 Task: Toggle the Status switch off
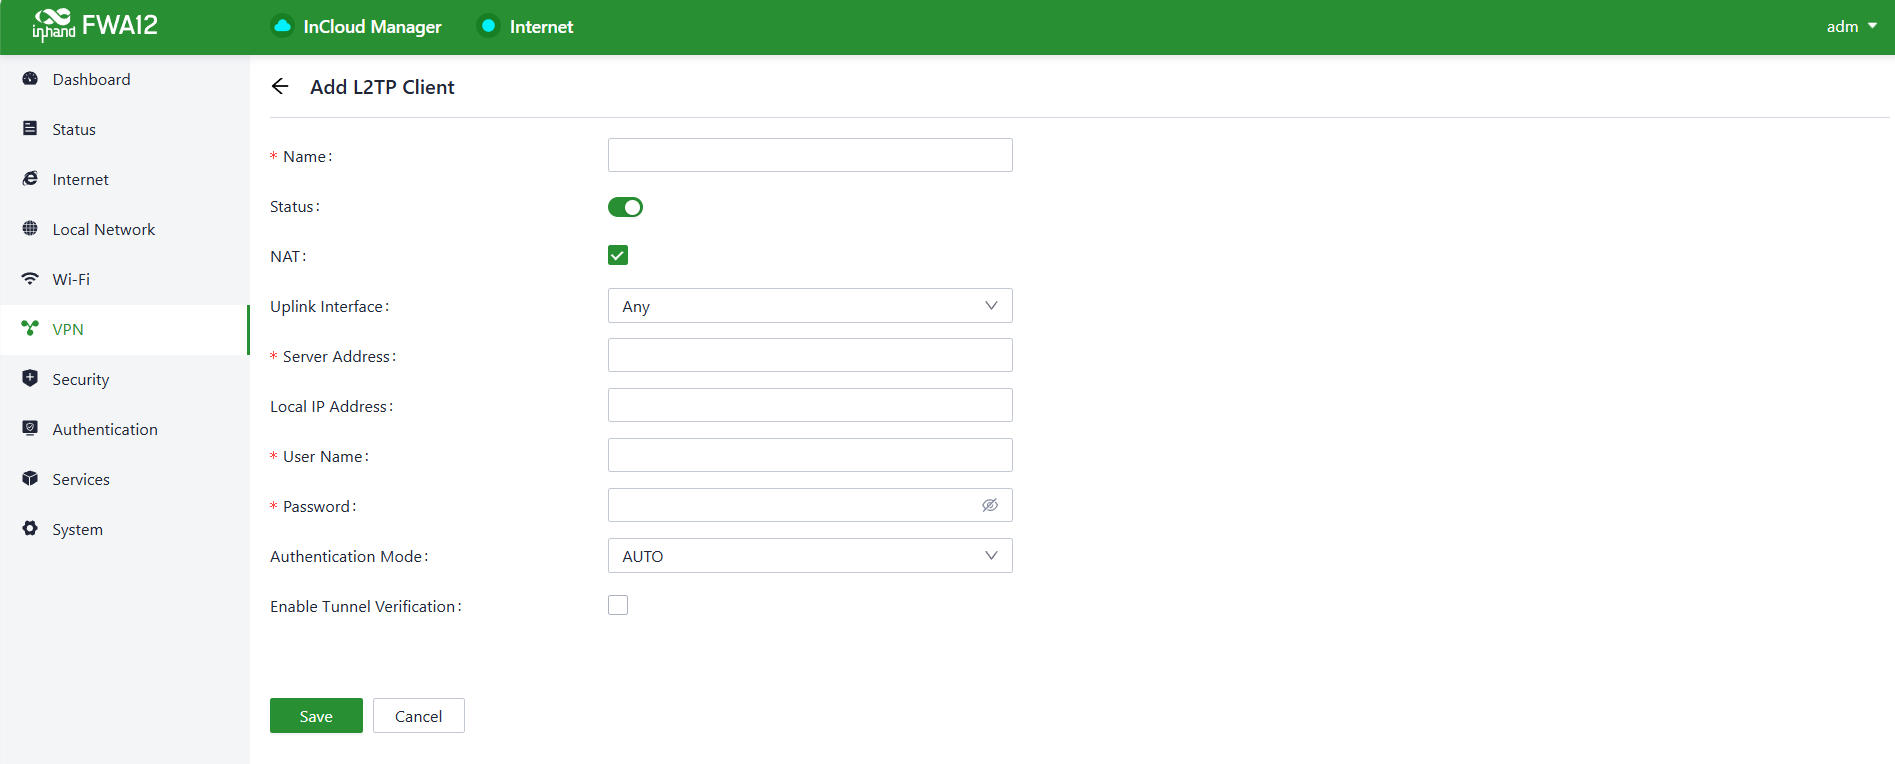click(x=625, y=207)
